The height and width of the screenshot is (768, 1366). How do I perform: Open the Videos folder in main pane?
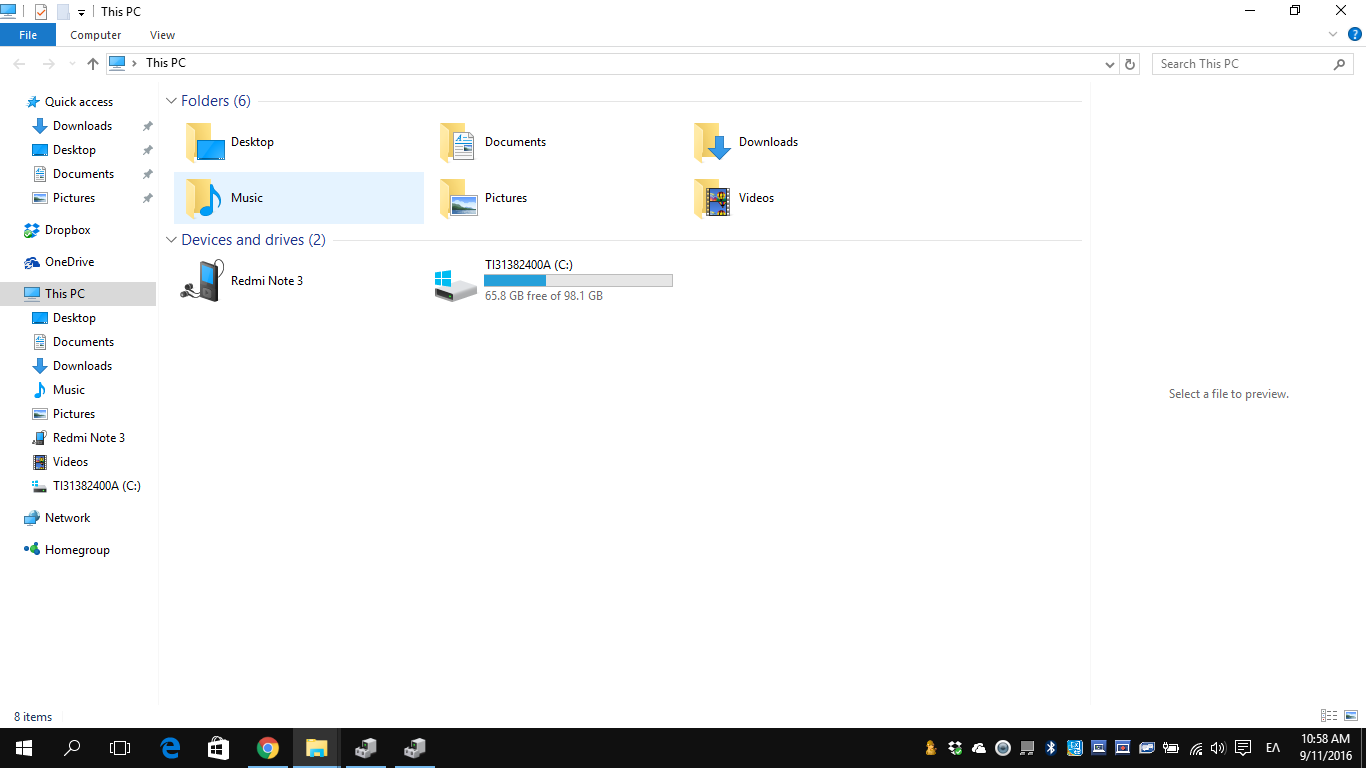[712, 198]
